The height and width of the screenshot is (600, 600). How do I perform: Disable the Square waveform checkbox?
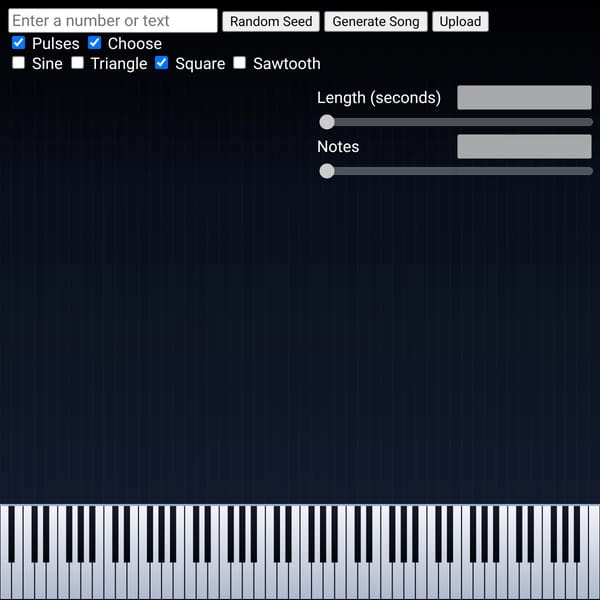pyautogui.click(x=161, y=62)
